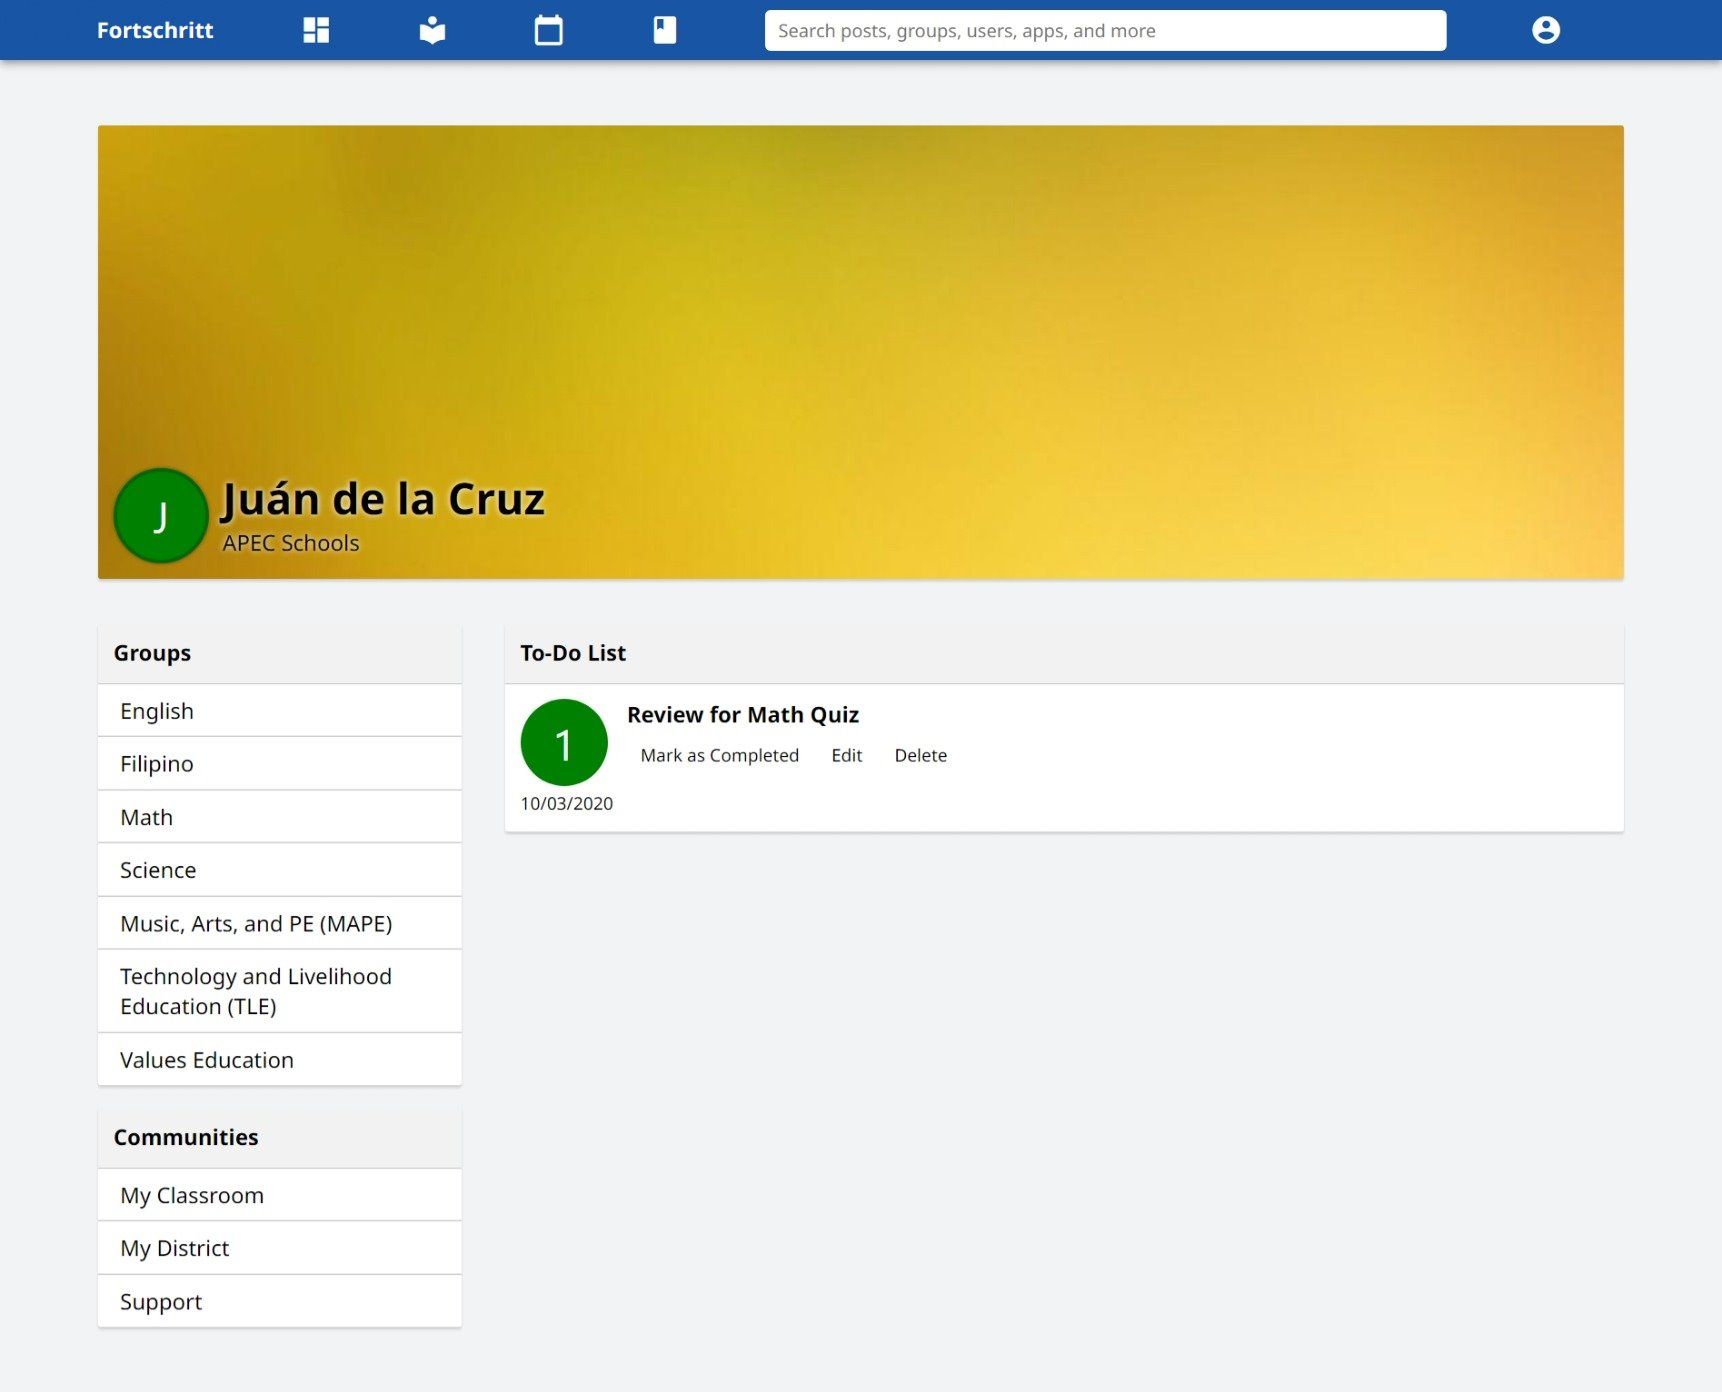This screenshot has height=1392, width=1722.
Task: Open the My Classroom community
Action: click(192, 1195)
